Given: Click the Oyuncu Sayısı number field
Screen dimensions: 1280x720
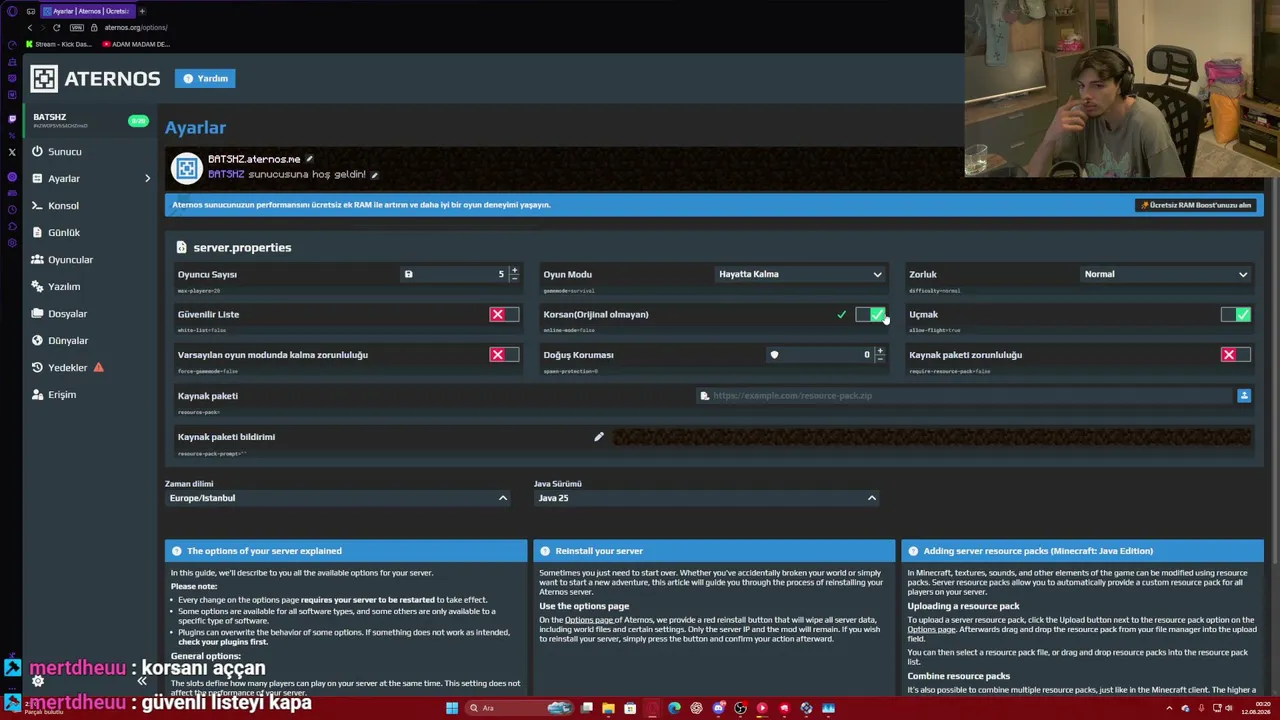Looking at the screenshot, I should point(455,274).
